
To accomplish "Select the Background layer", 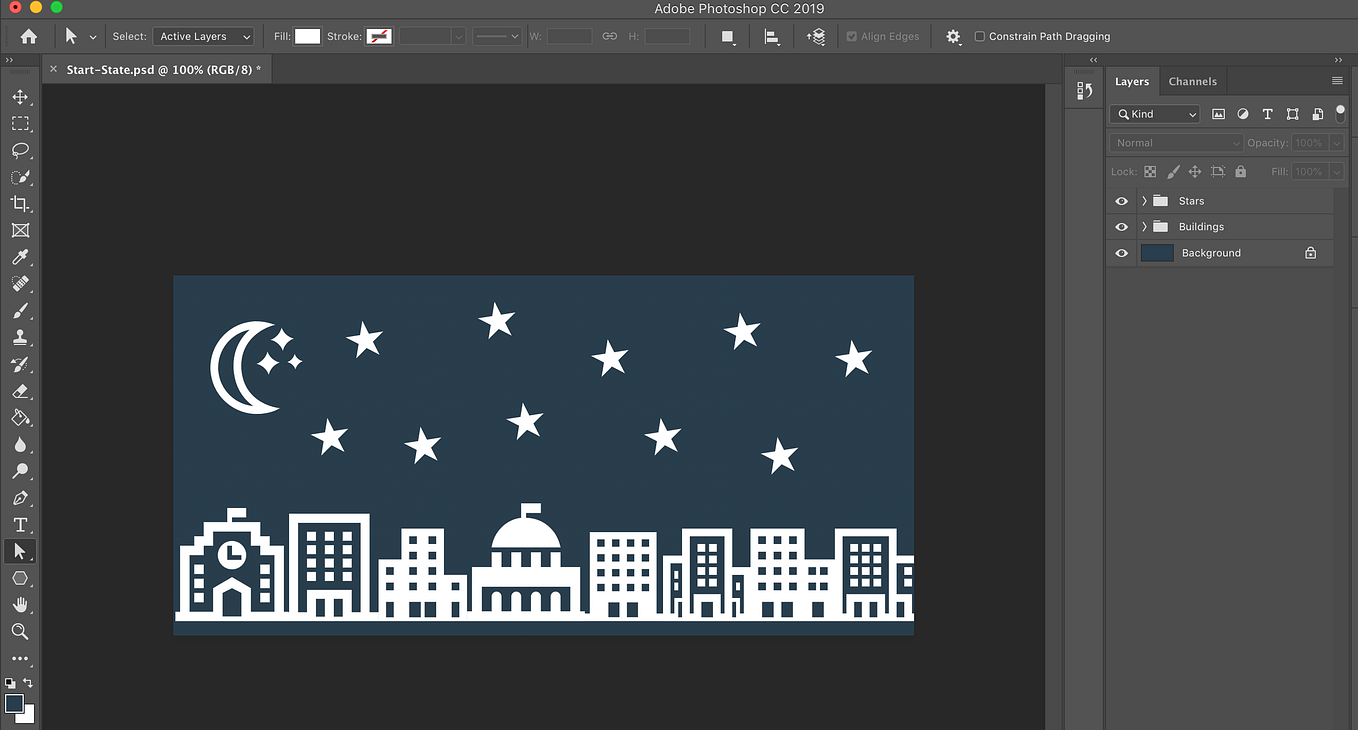I will pyautogui.click(x=1211, y=253).
